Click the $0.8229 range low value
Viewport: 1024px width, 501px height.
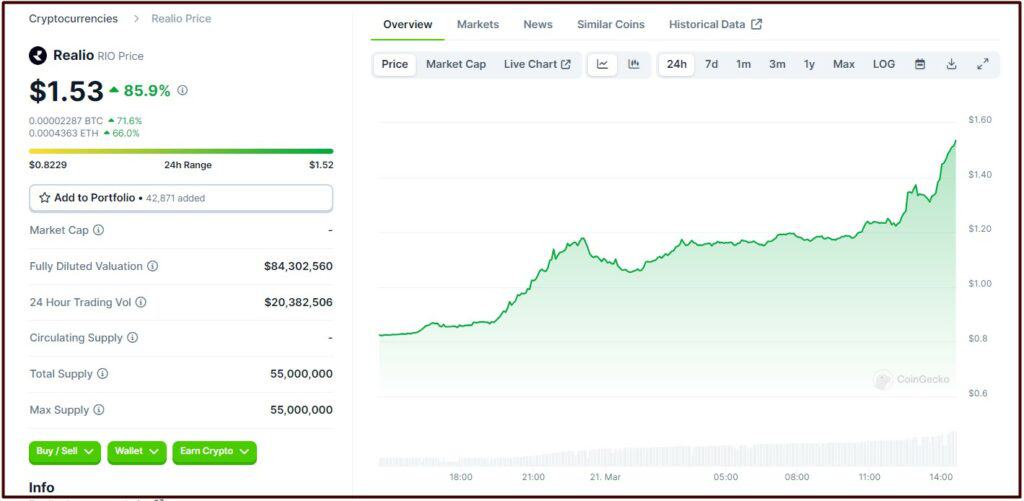pyautogui.click(x=48, y=165)
